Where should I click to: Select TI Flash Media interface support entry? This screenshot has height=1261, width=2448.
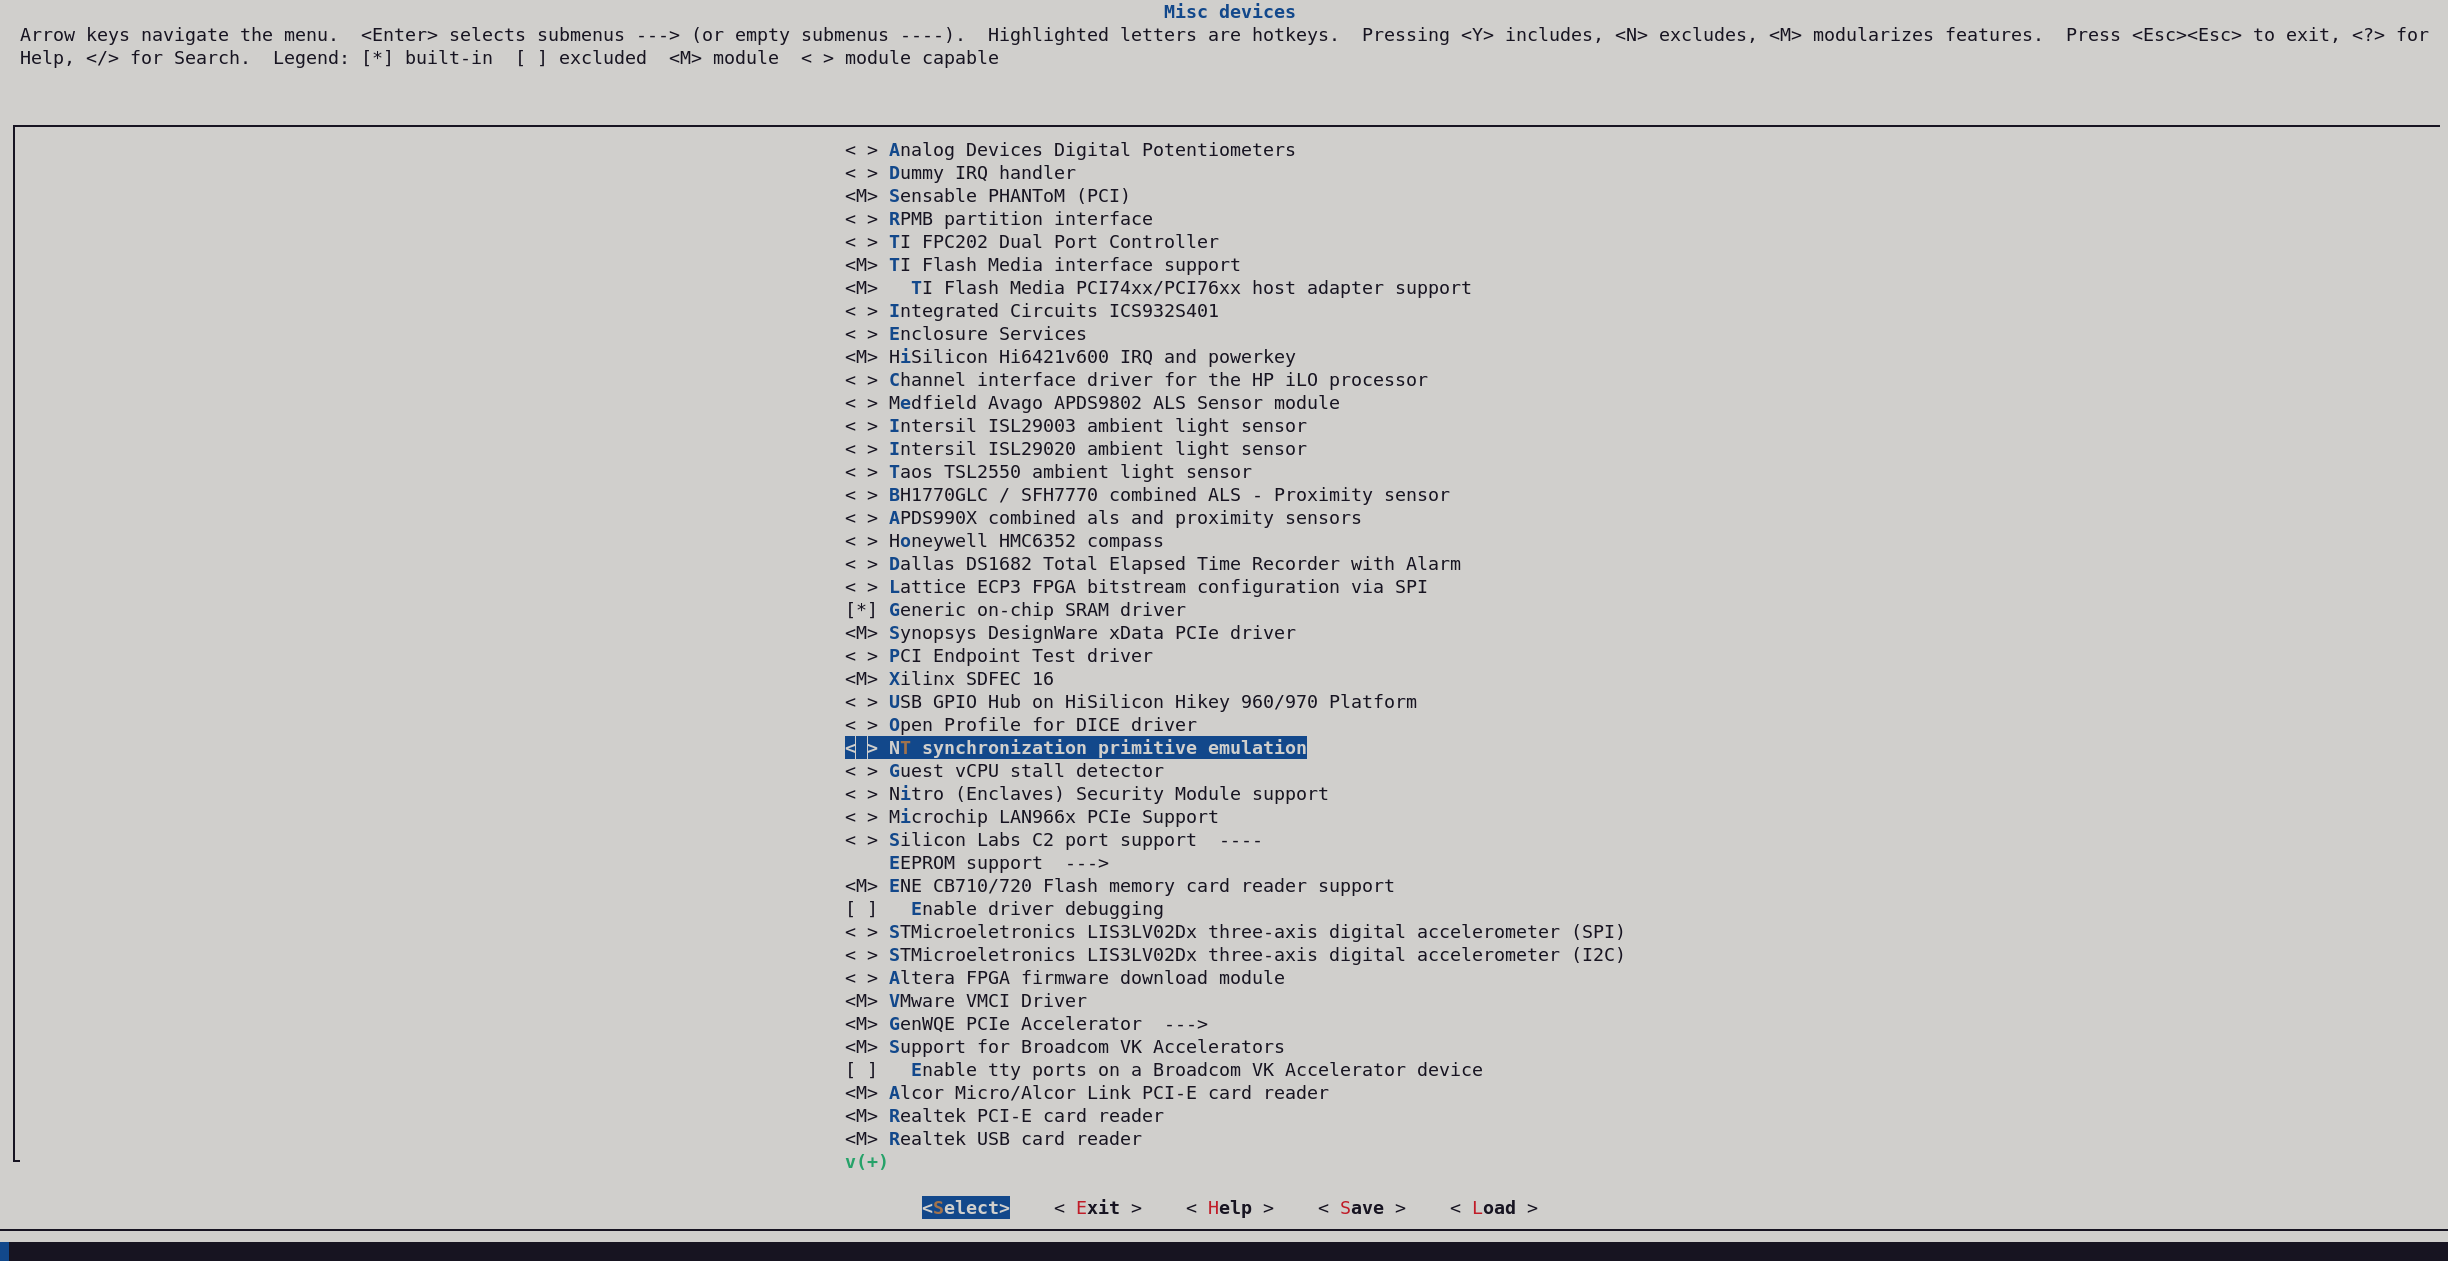point(1042,265)
